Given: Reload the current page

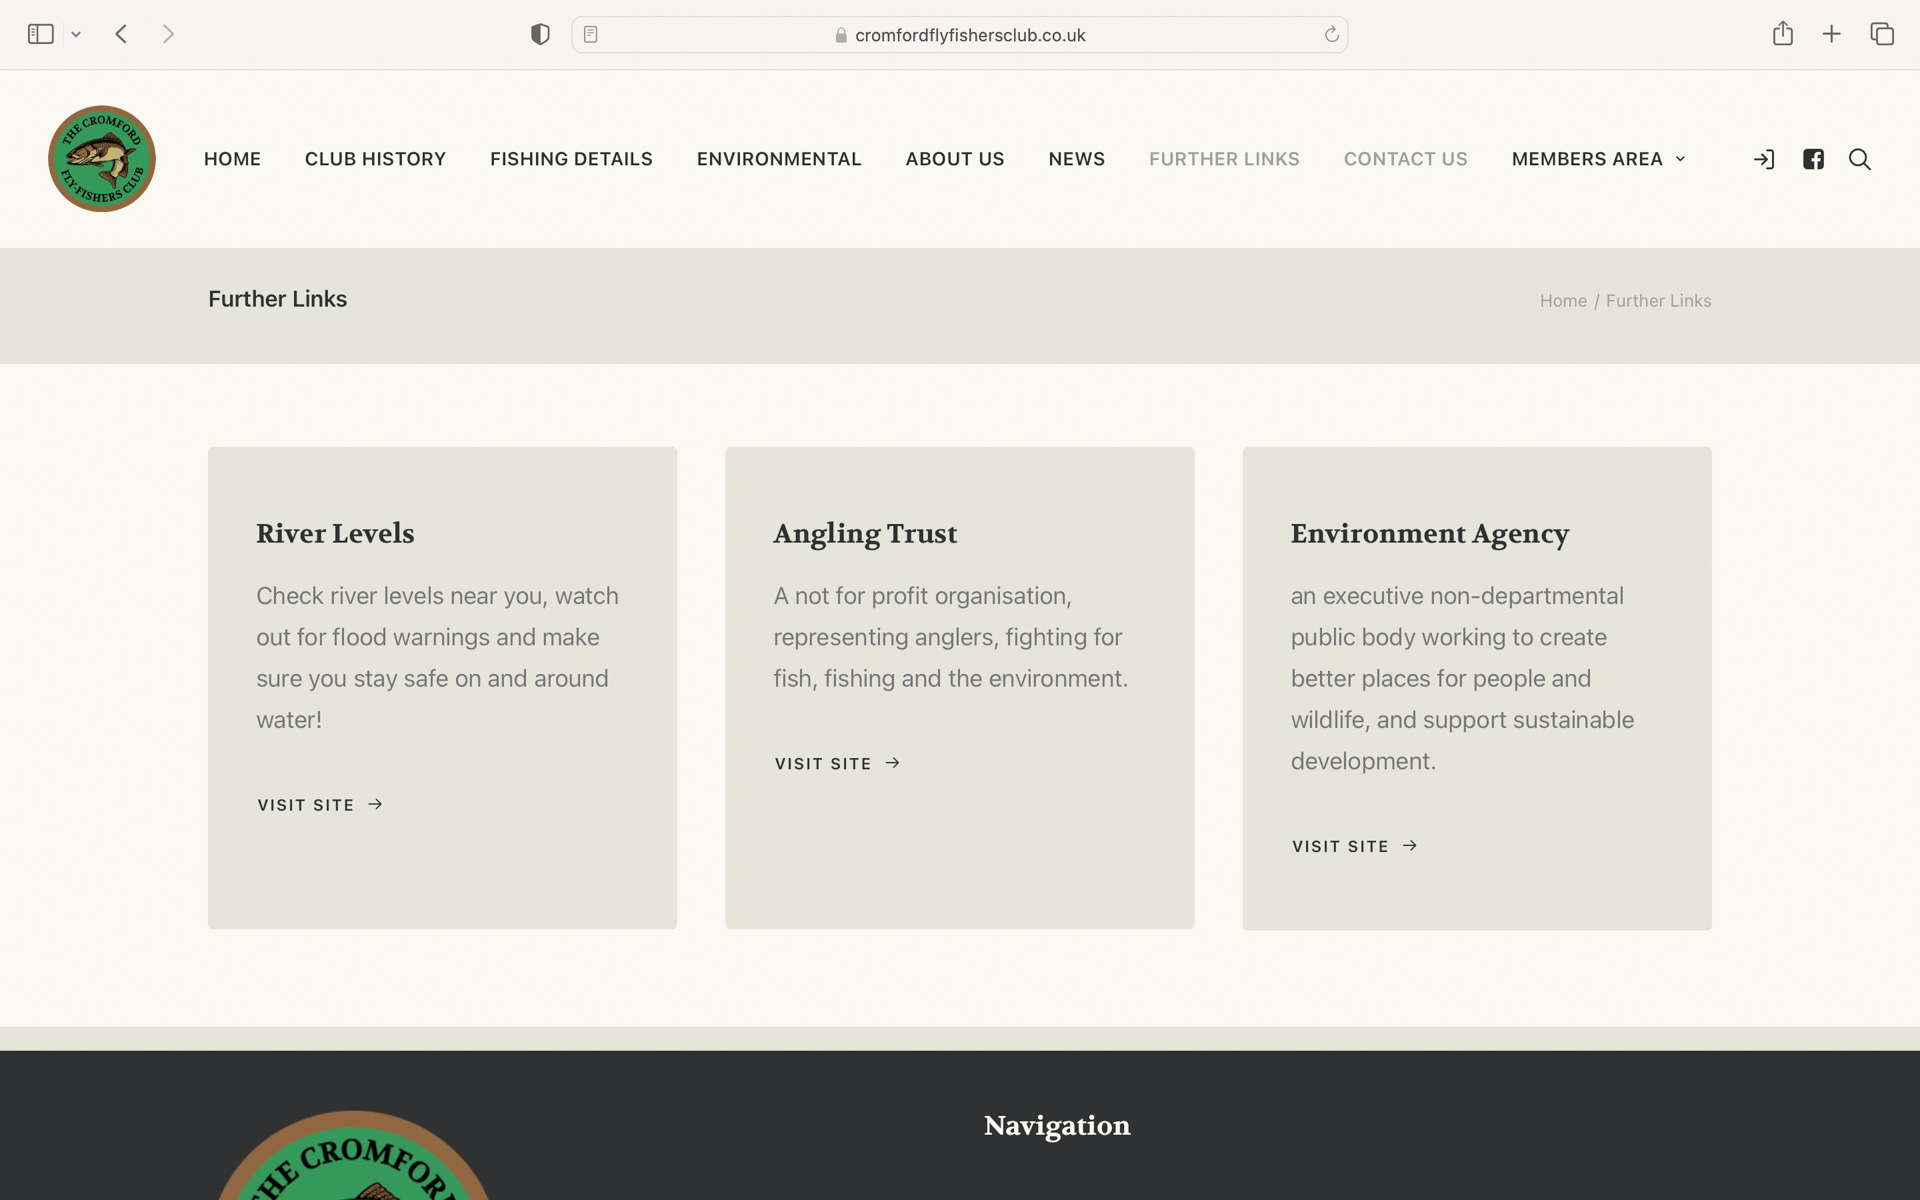Looking at the screenshot, I should pyautogui.click(x=1331, y=35).
